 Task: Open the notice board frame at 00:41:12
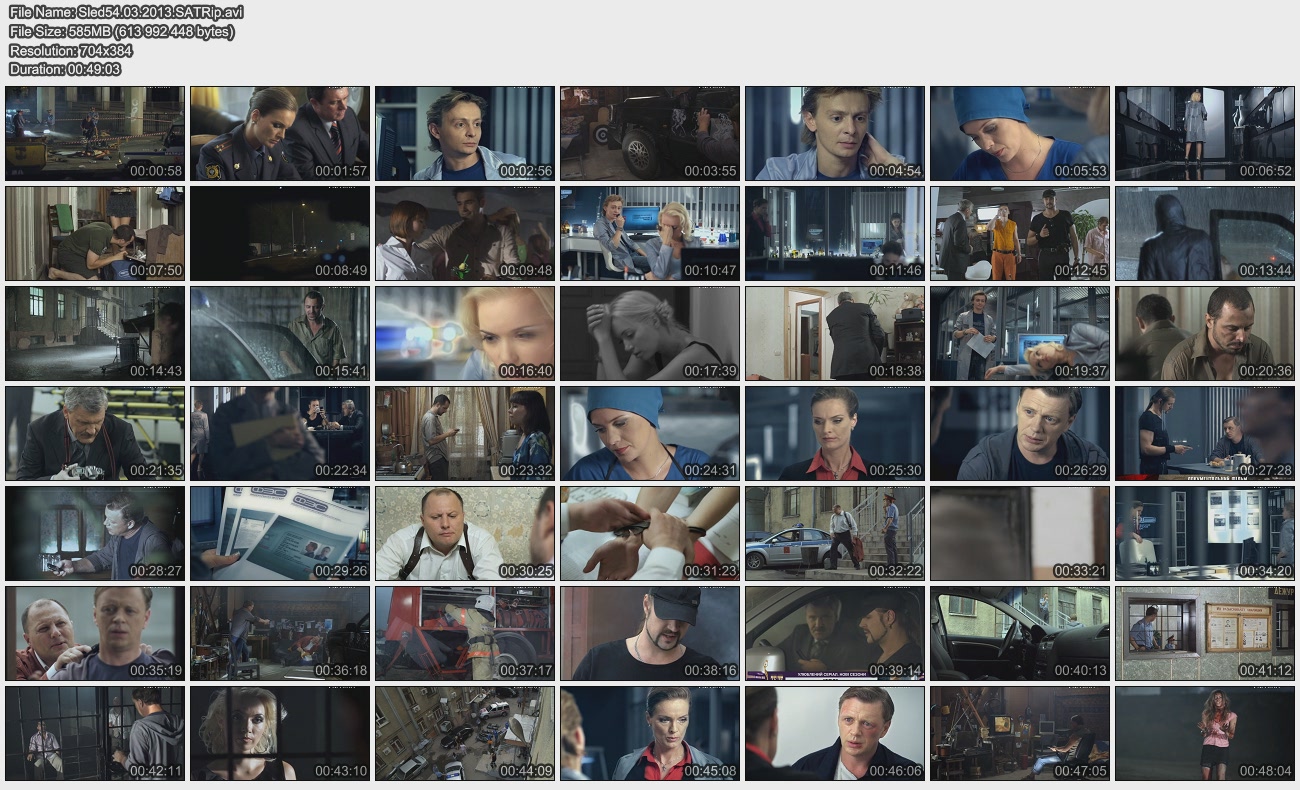[1205, 633]
